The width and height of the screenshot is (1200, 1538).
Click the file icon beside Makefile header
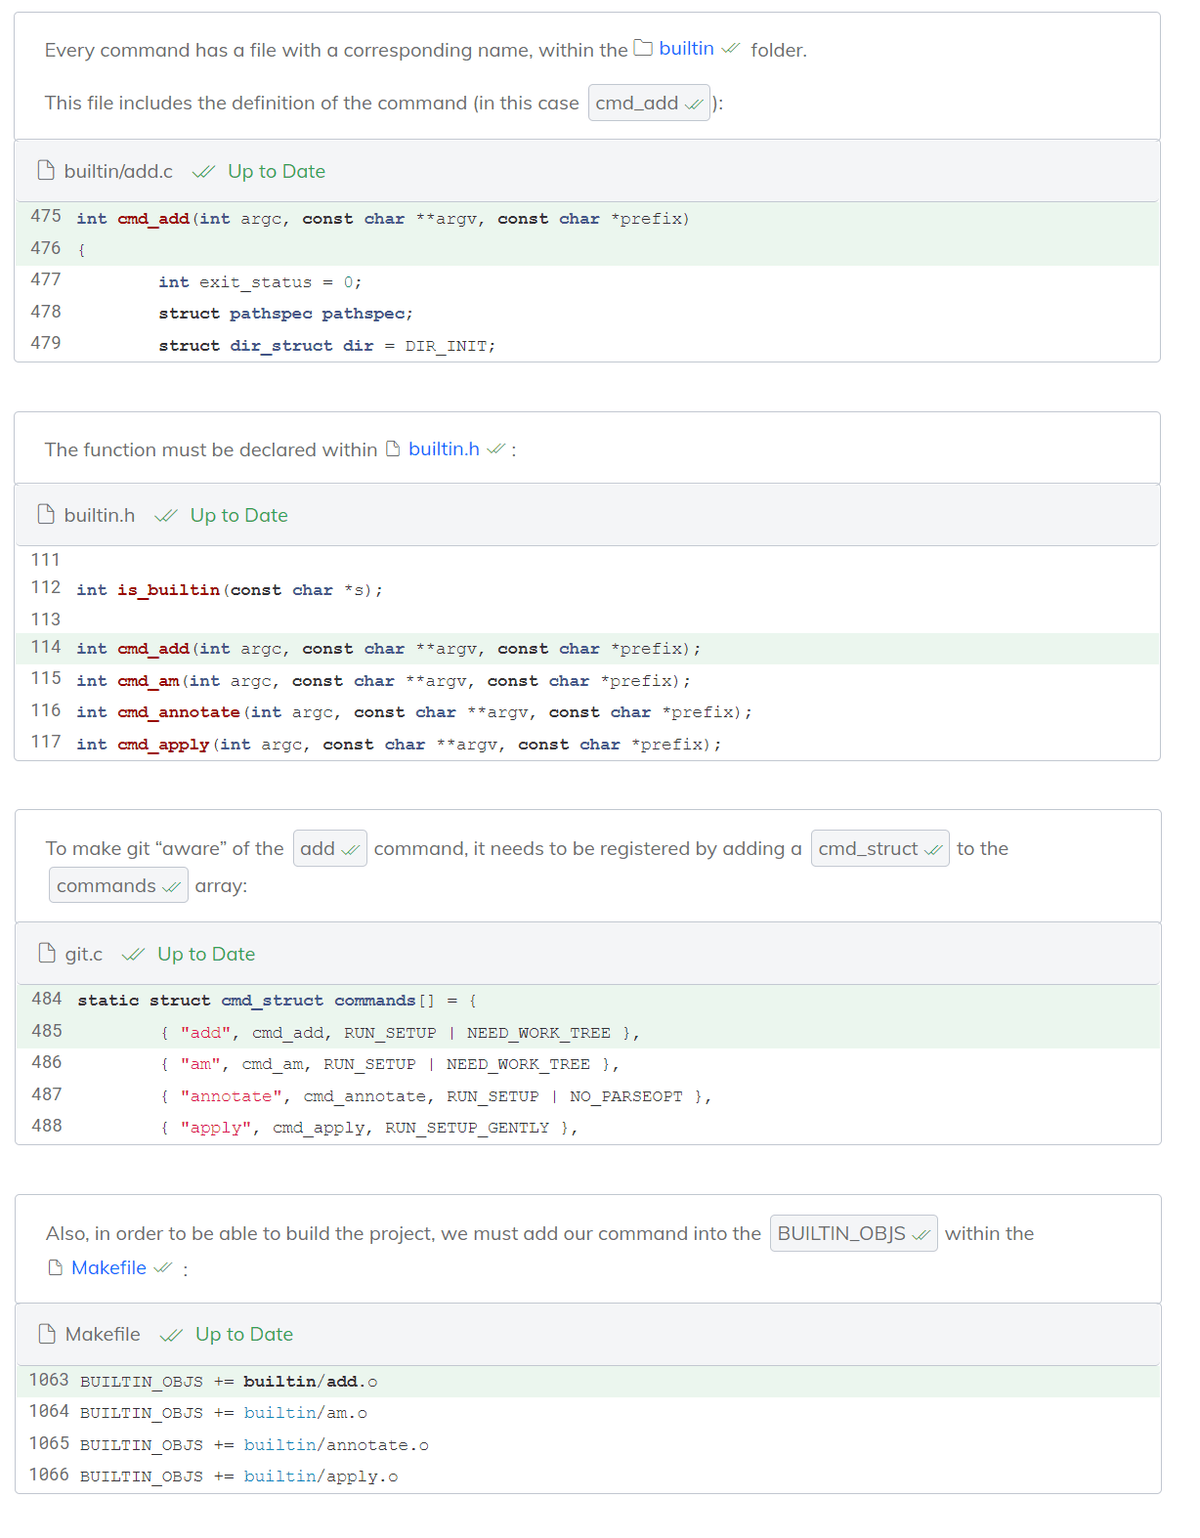pyautogui.click(x=46, y=1334)
